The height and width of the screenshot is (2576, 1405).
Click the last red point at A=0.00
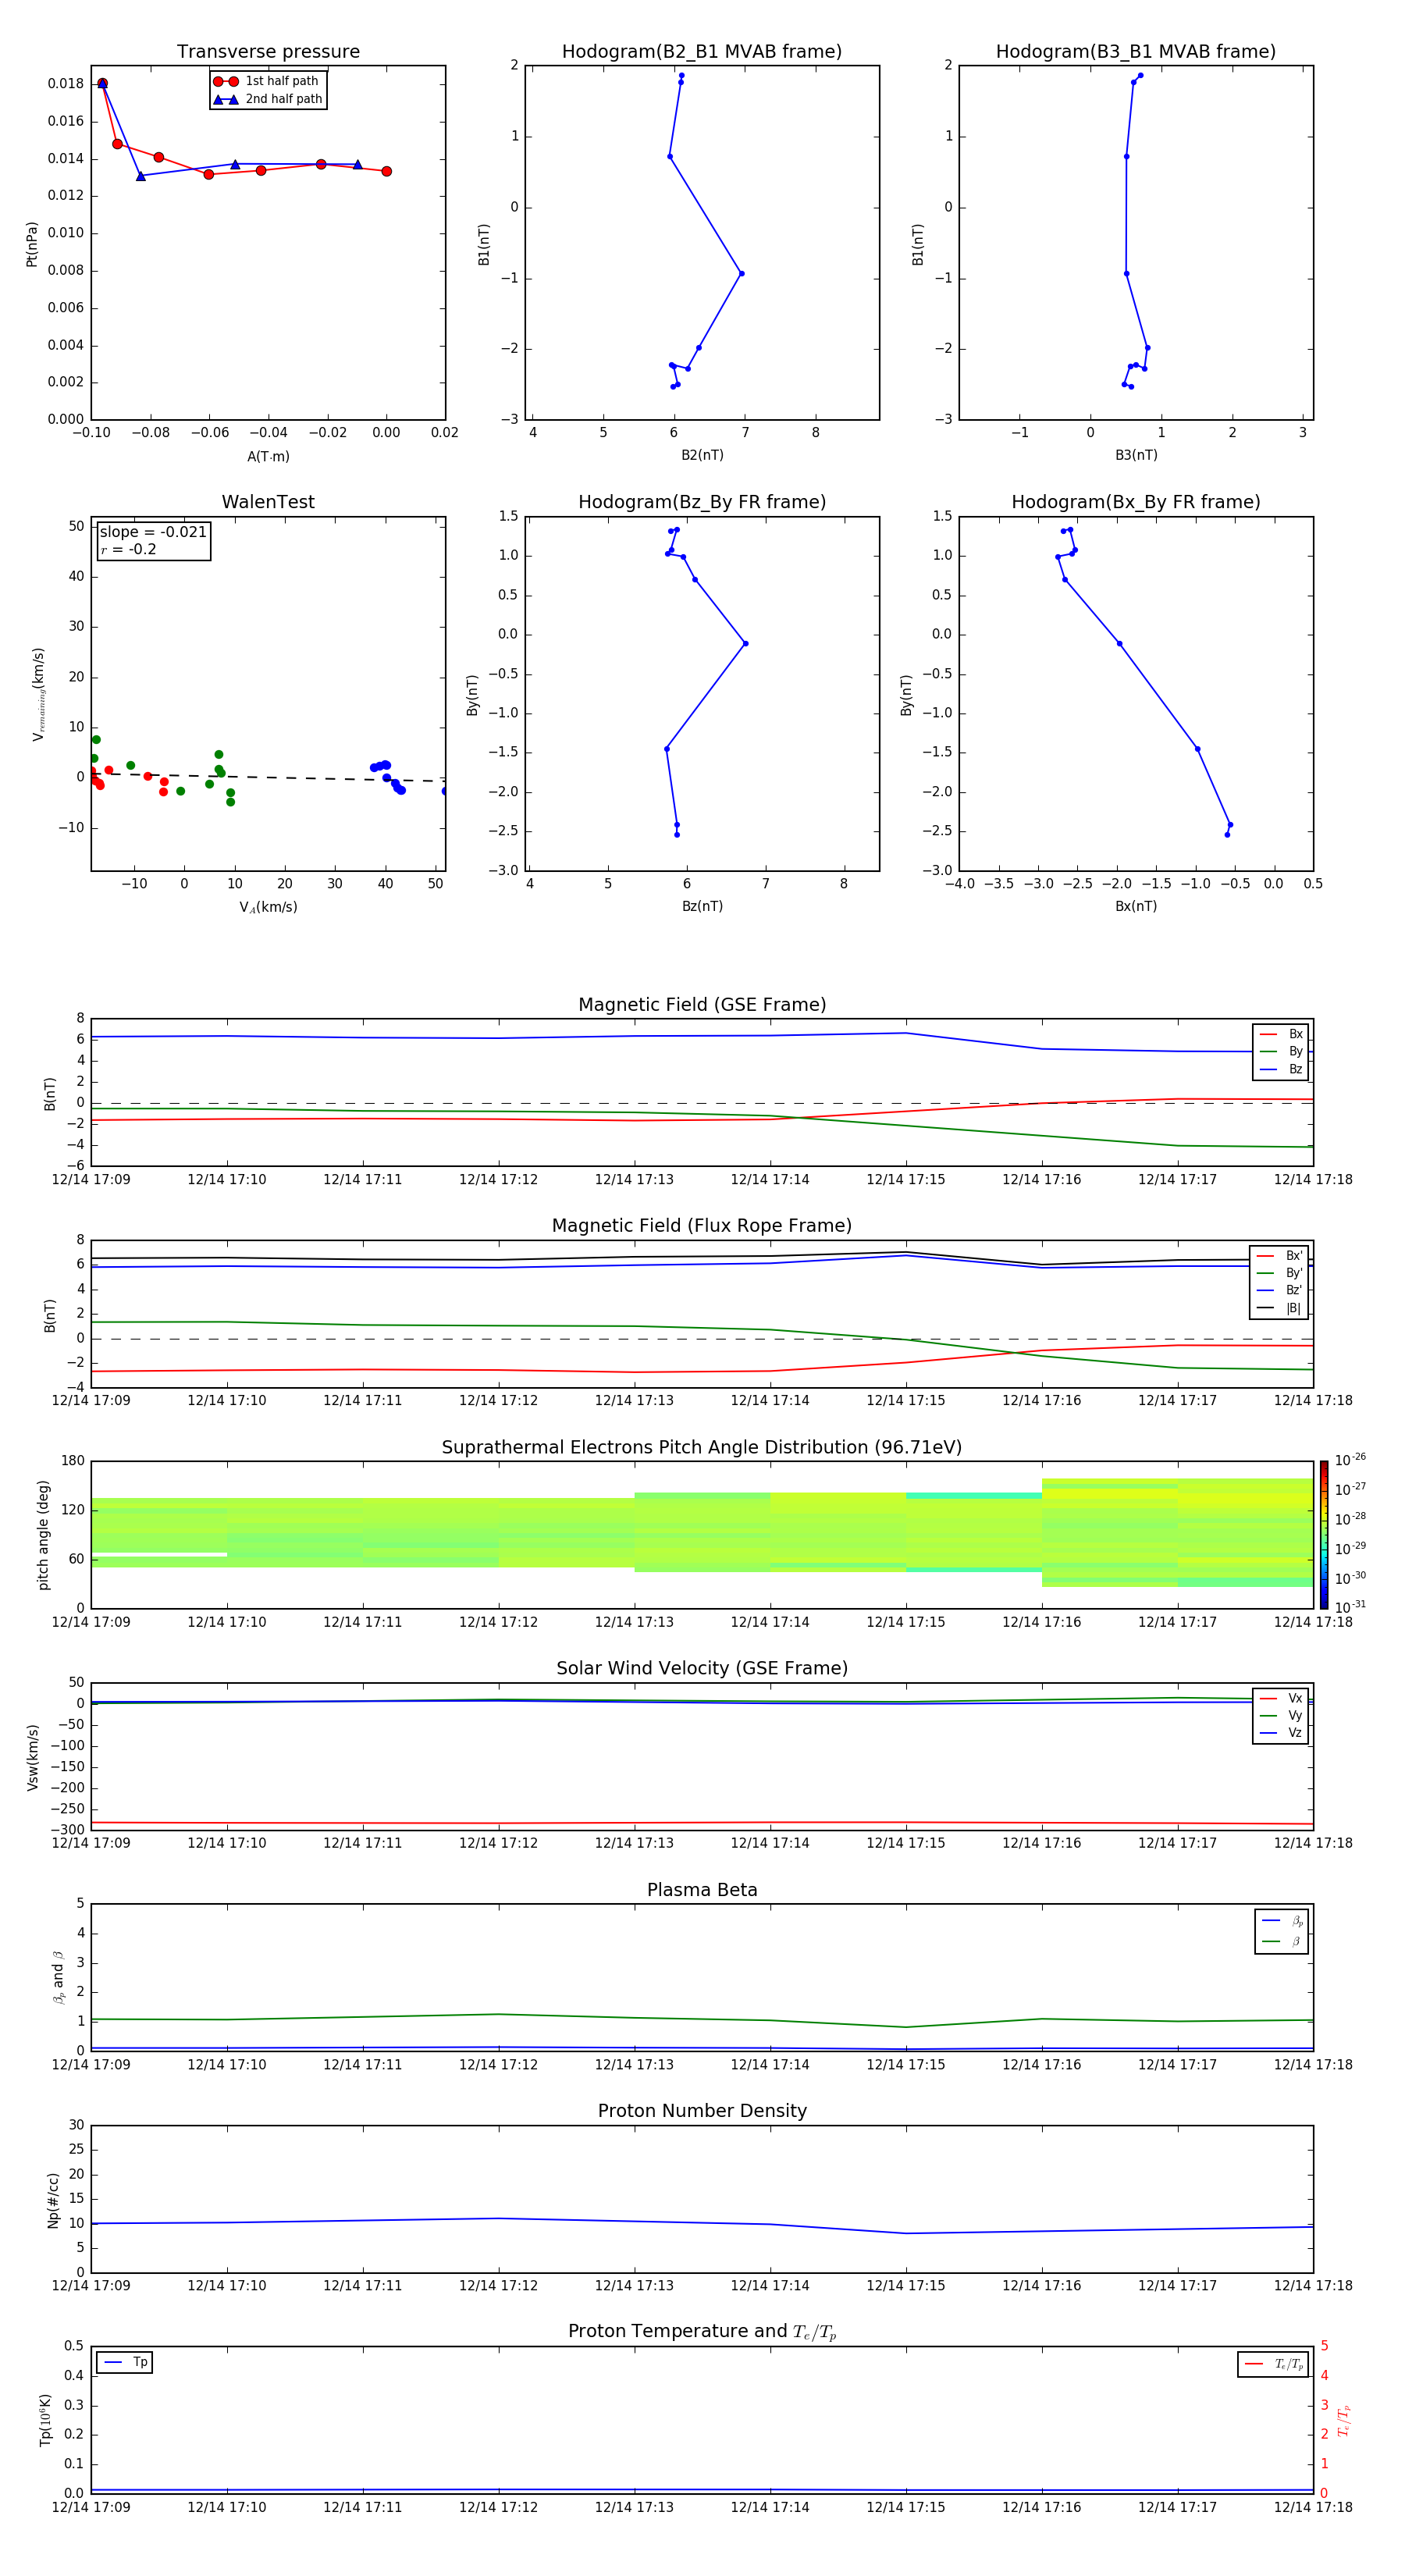point(386,171)
